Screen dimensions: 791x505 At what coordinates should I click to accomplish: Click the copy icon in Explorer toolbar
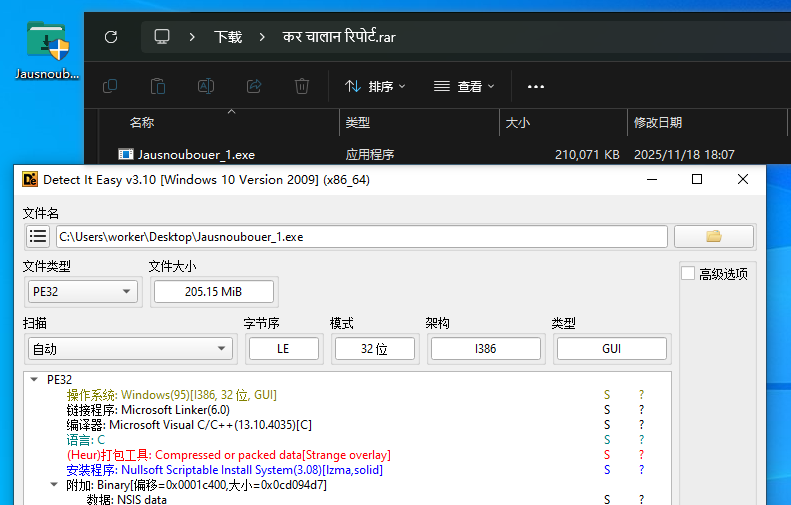[110, 86]
